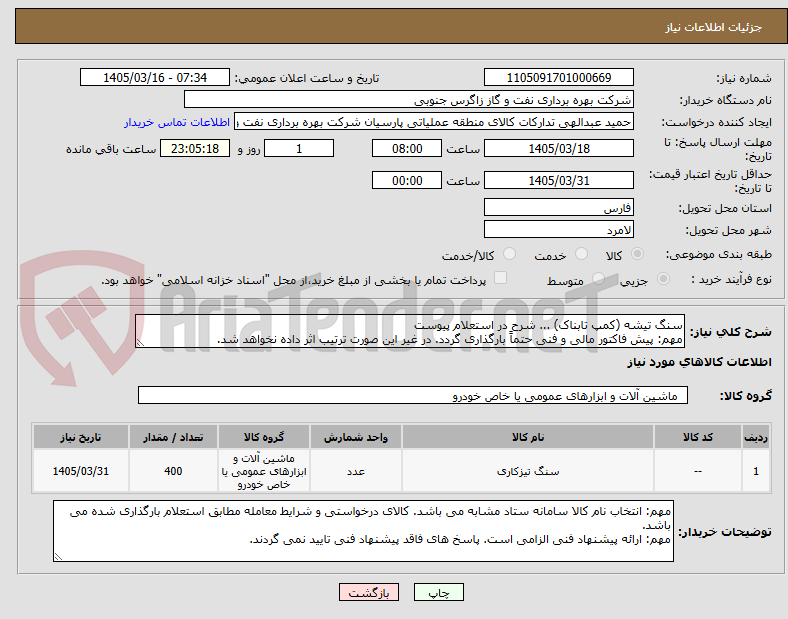Screen dimensions: 788x619
Task: Click the price validity date 1405/03/31 field
Action: point(558,180)
